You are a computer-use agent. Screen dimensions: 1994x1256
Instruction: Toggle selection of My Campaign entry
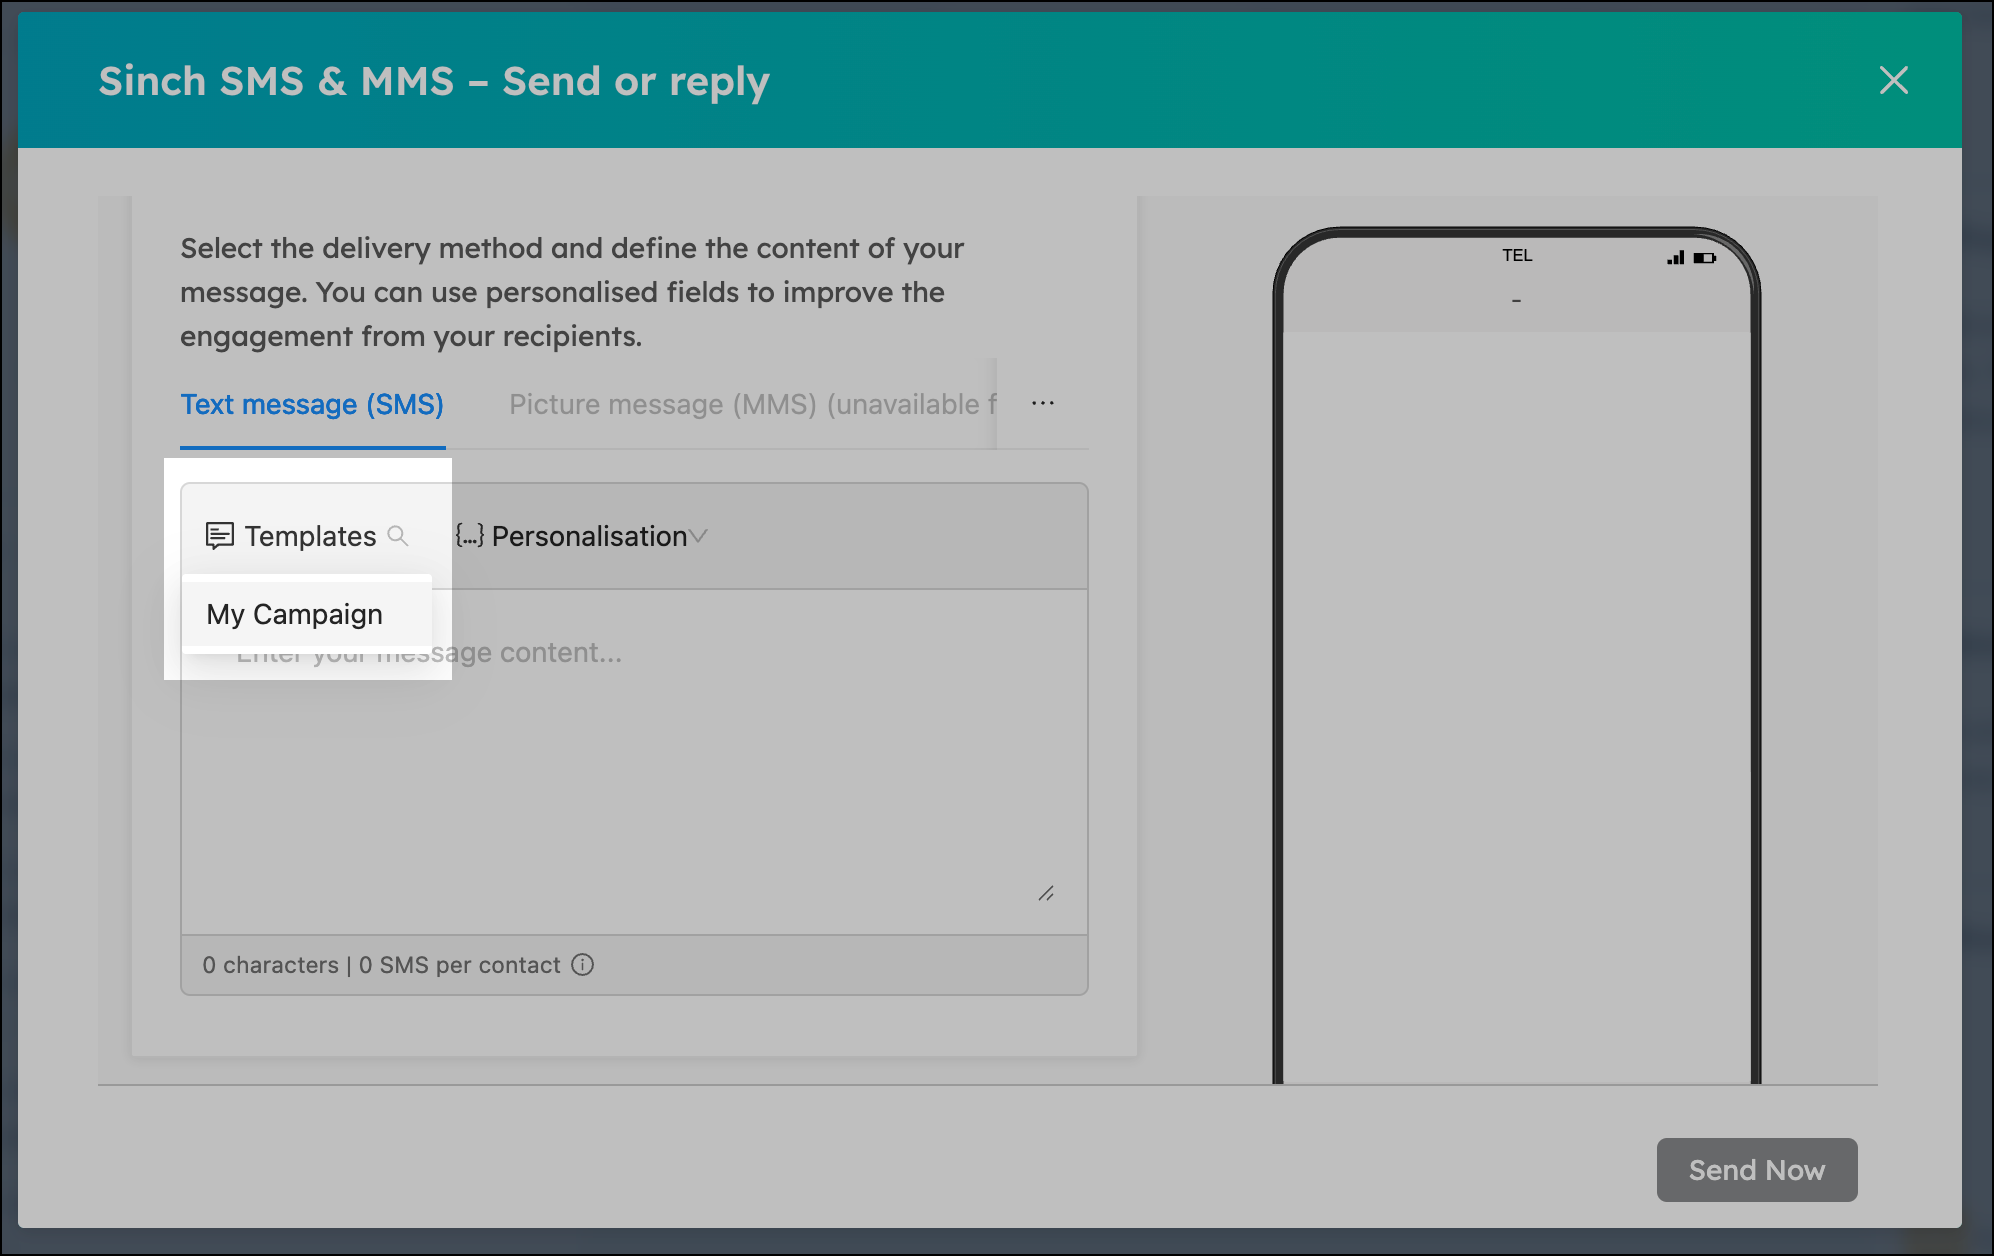[x=294, y=614]
